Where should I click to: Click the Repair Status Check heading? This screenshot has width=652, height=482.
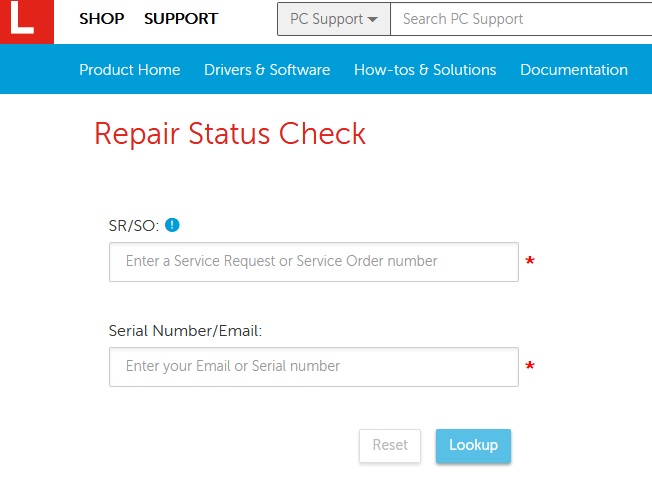pos(230,133)
